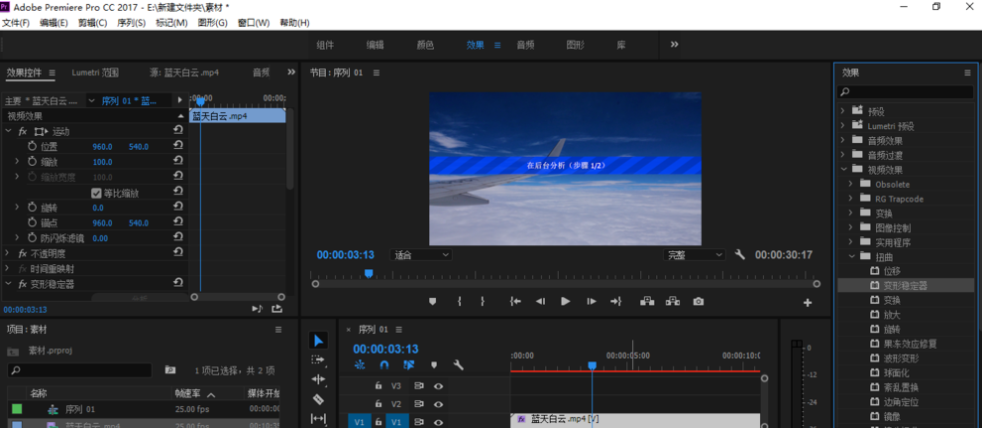Toggle the lock on track V2
The height and width of the screenshot is (428, 982).
tap(378, 404)
